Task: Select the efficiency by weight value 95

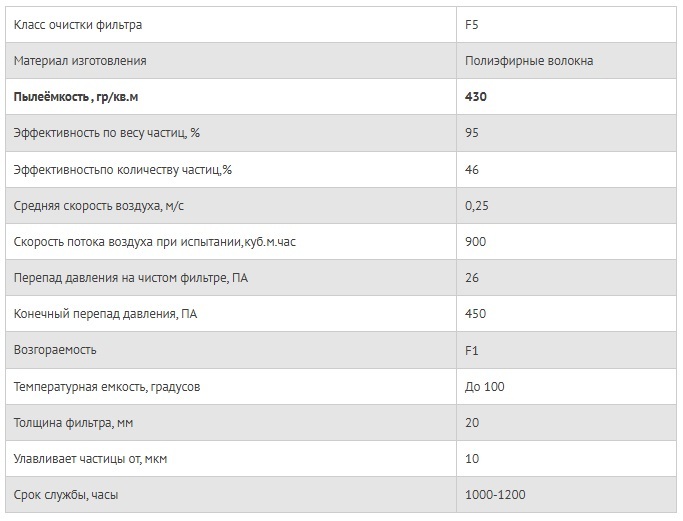Action: click(472, 133)
